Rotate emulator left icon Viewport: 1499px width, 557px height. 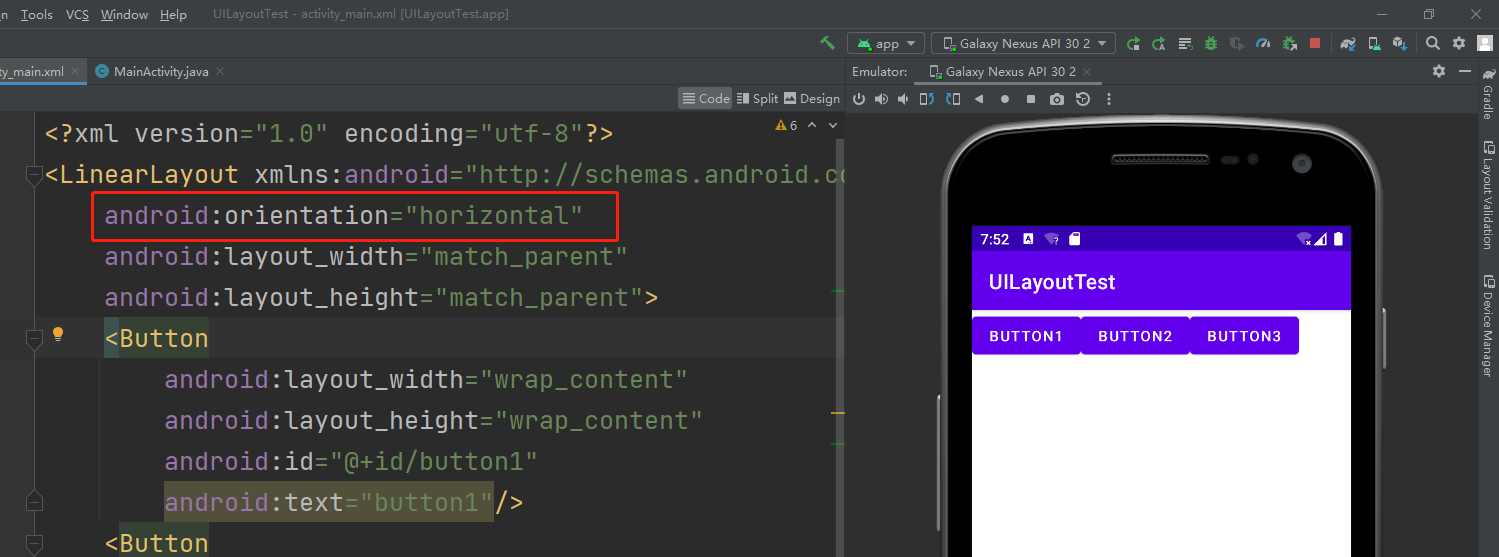point(927,99)
